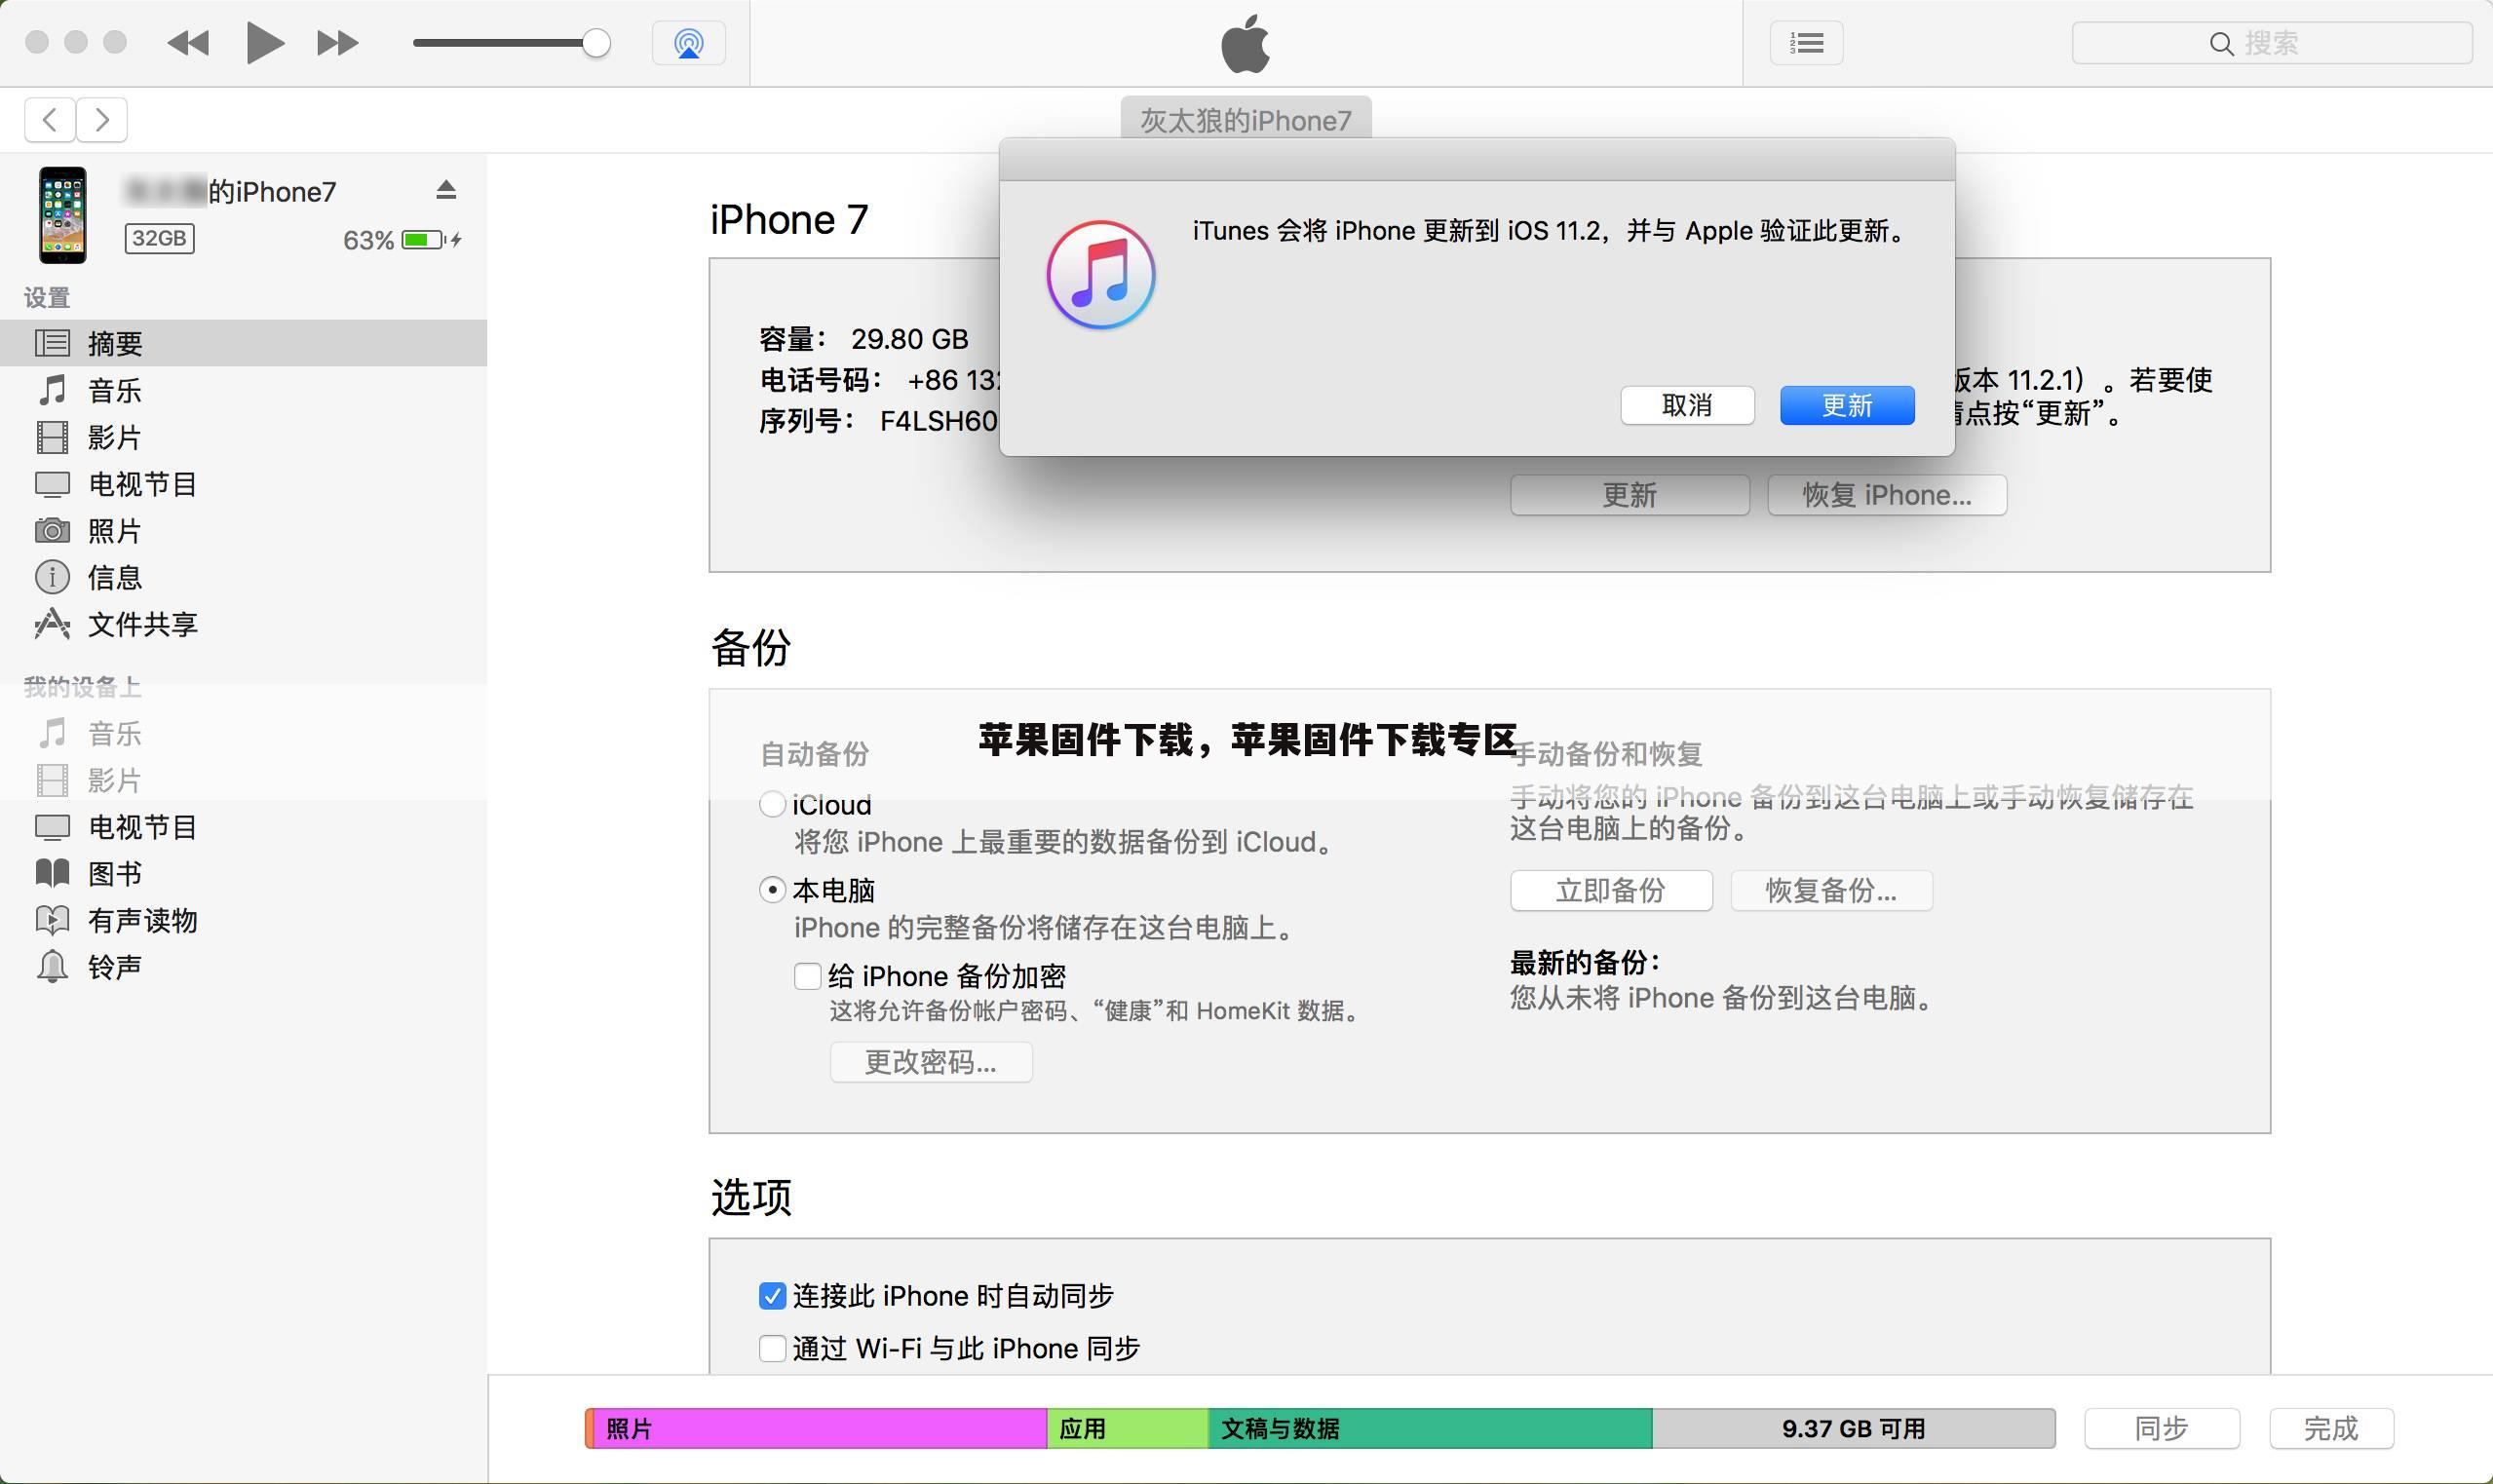The image size is (2493, 1484).
Task: Click the play button in the toolbar
Action: pos(265,43)
